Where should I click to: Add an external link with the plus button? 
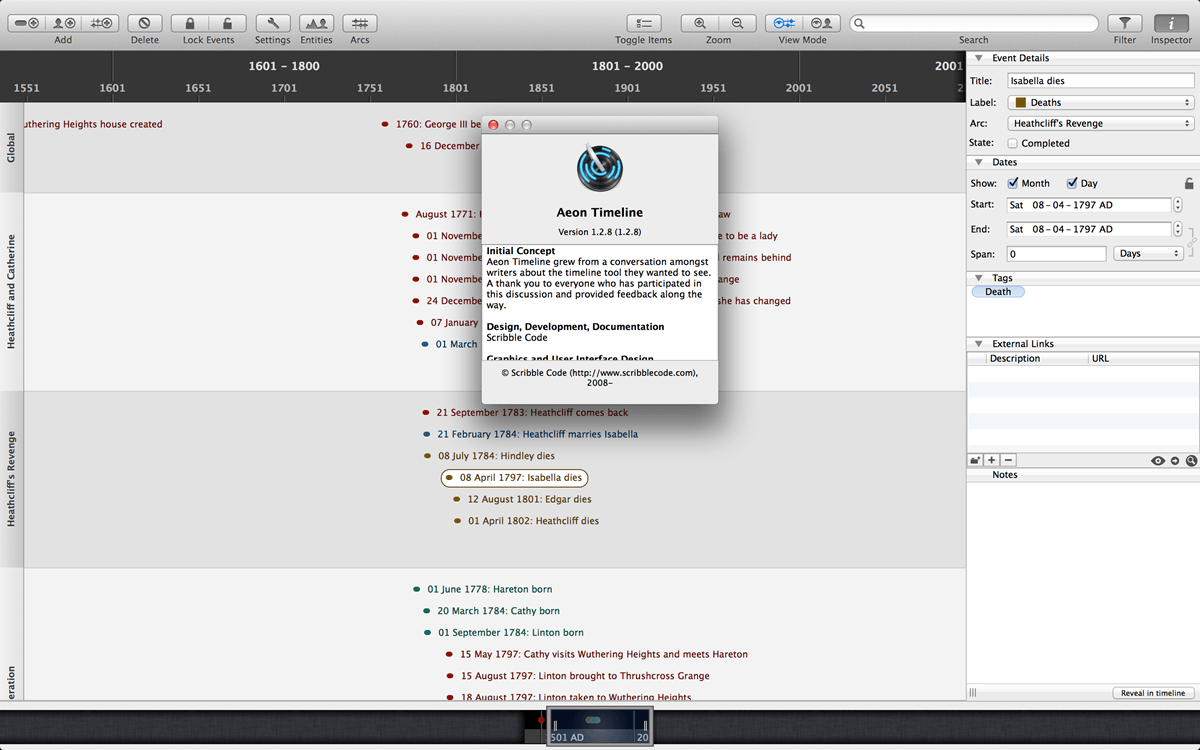click(991, 460)
